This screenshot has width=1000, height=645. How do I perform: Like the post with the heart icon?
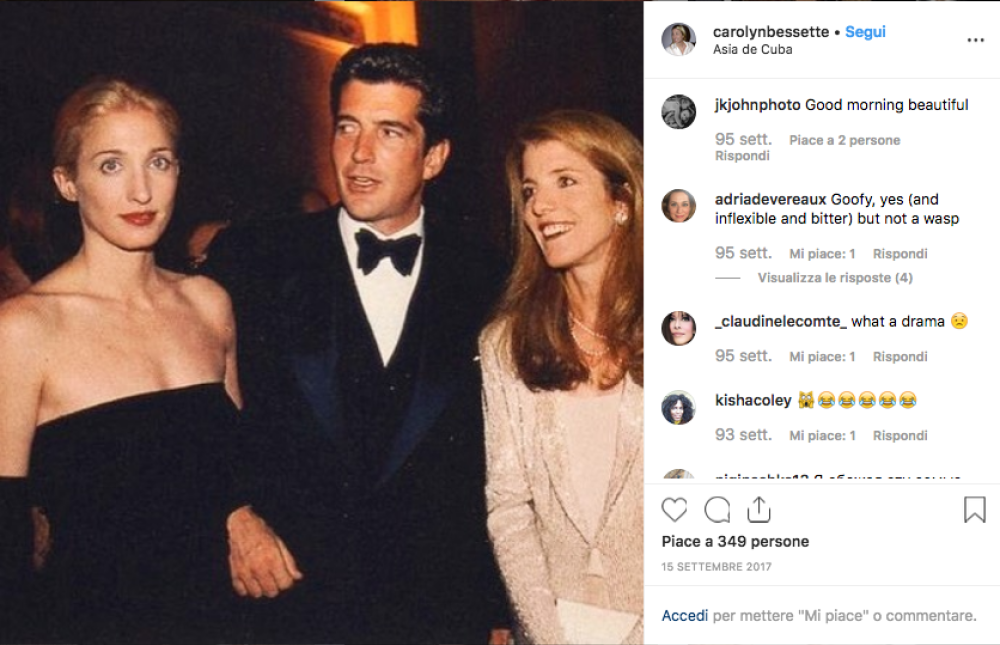pos(675,510)
